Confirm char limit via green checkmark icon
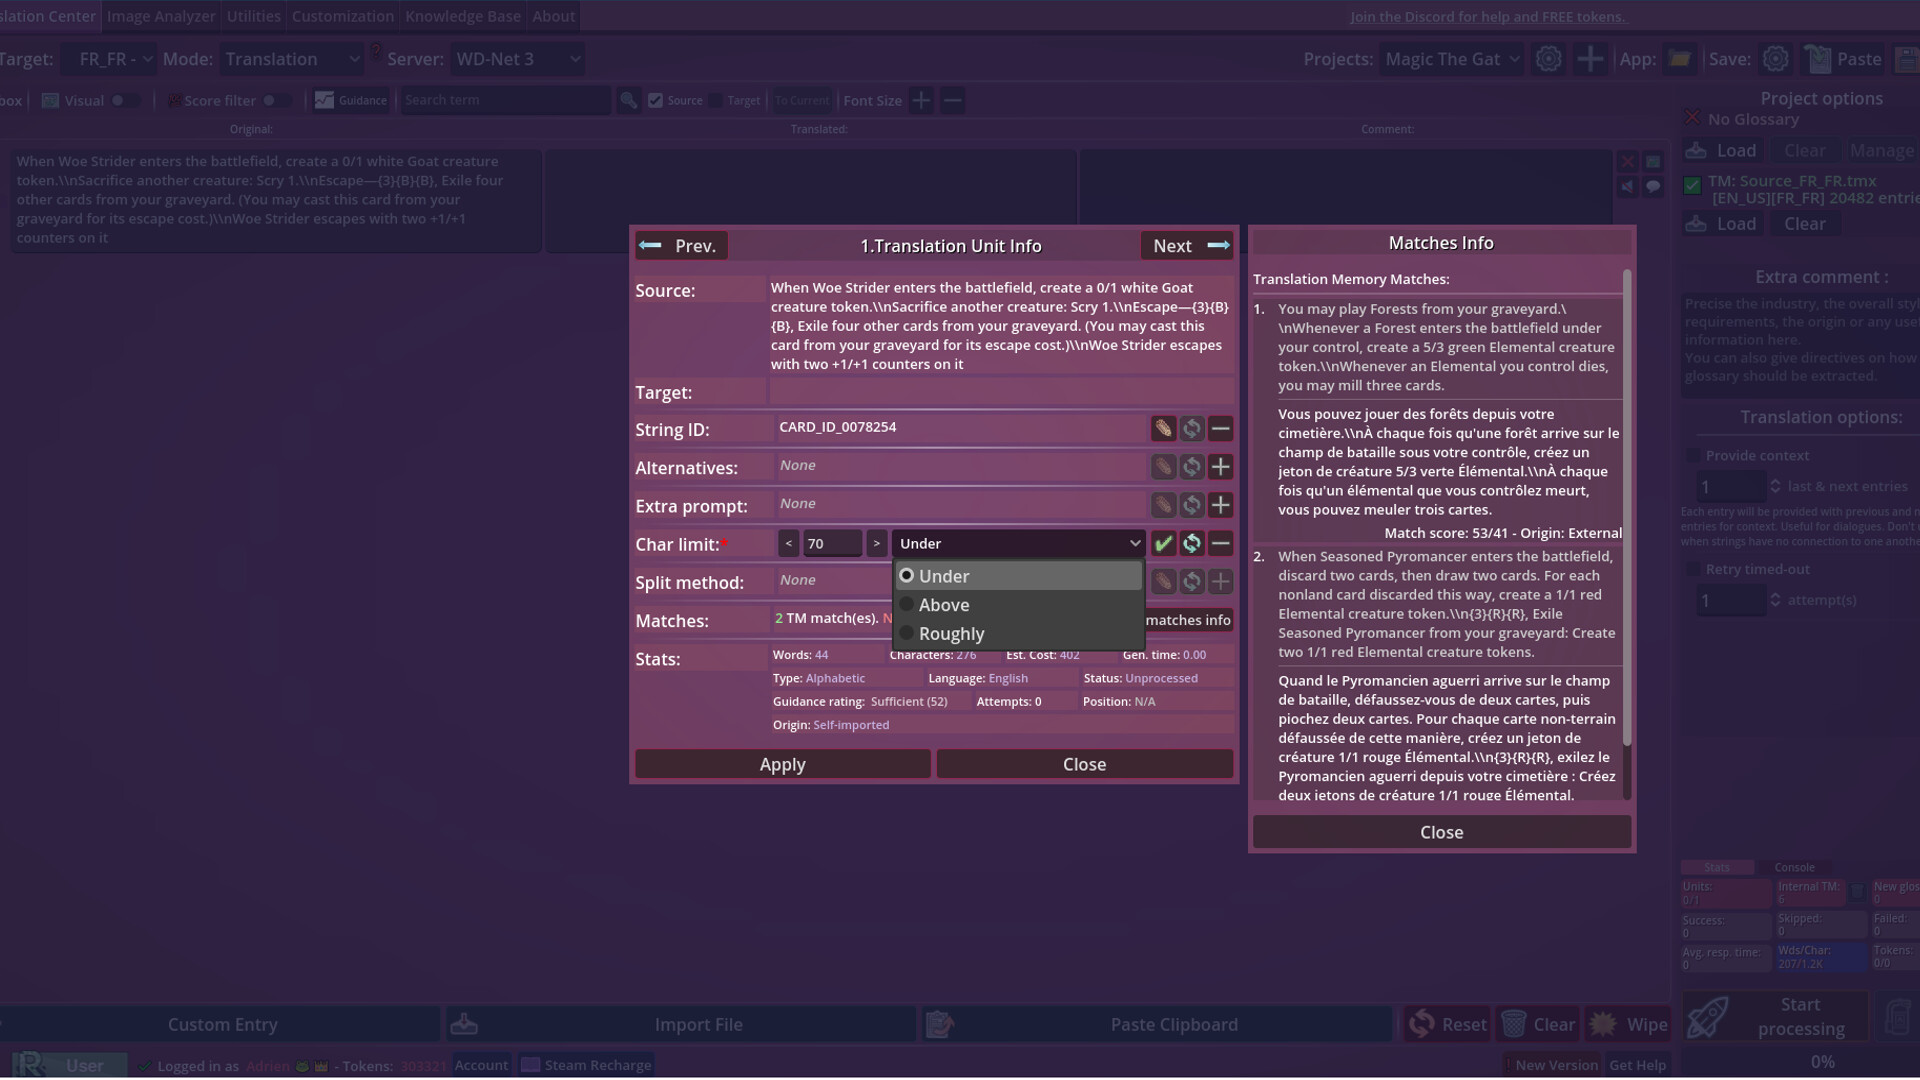This screenshot has width=1920, height=1080. [1163, 543]
